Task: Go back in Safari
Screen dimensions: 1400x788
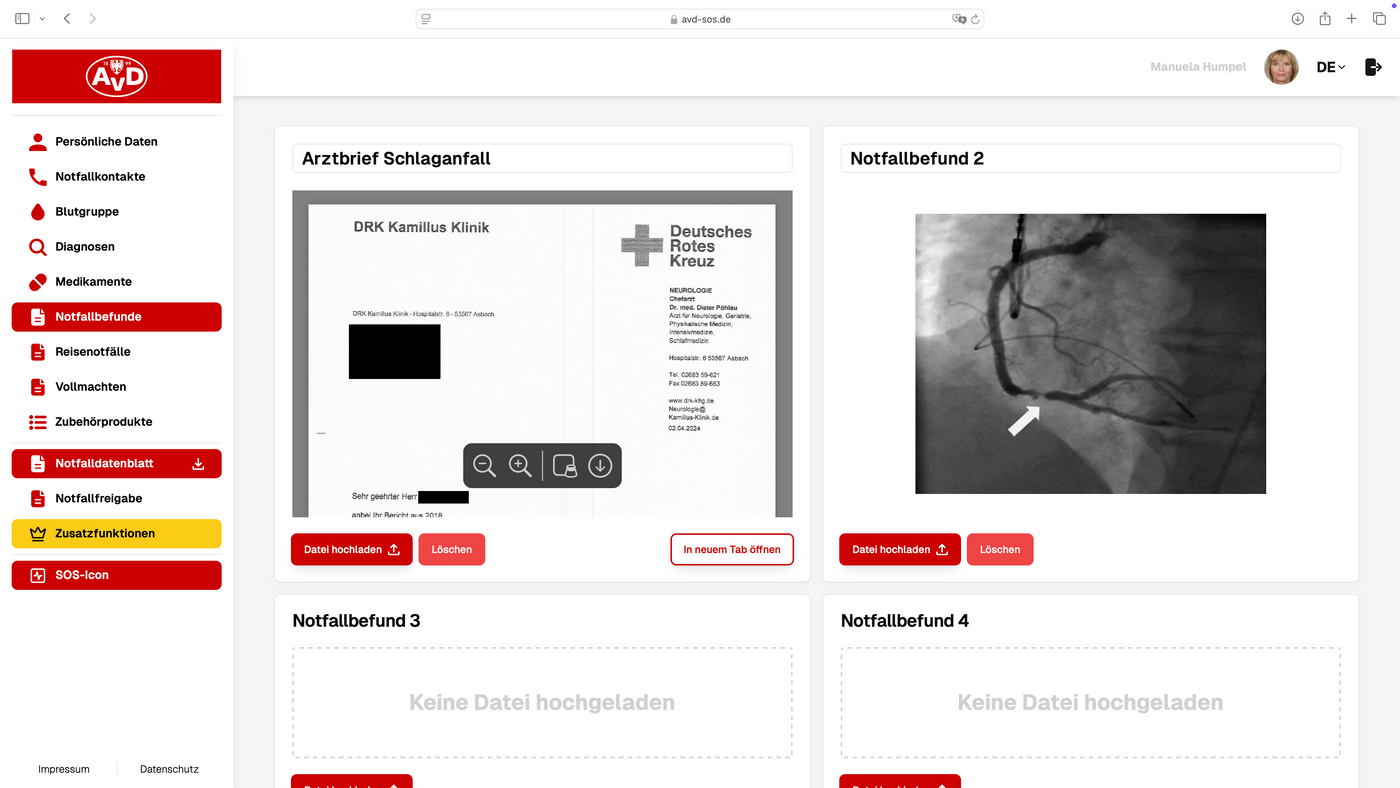Action: coord(67,19)
